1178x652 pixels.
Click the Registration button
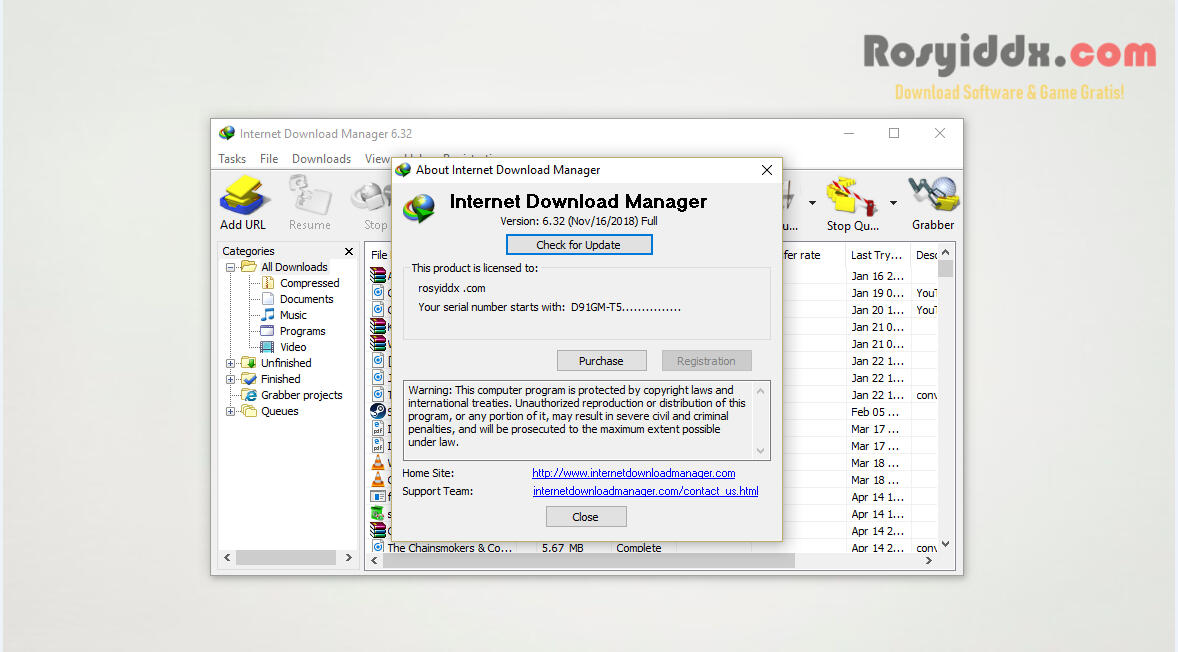(x=706, y=361)
